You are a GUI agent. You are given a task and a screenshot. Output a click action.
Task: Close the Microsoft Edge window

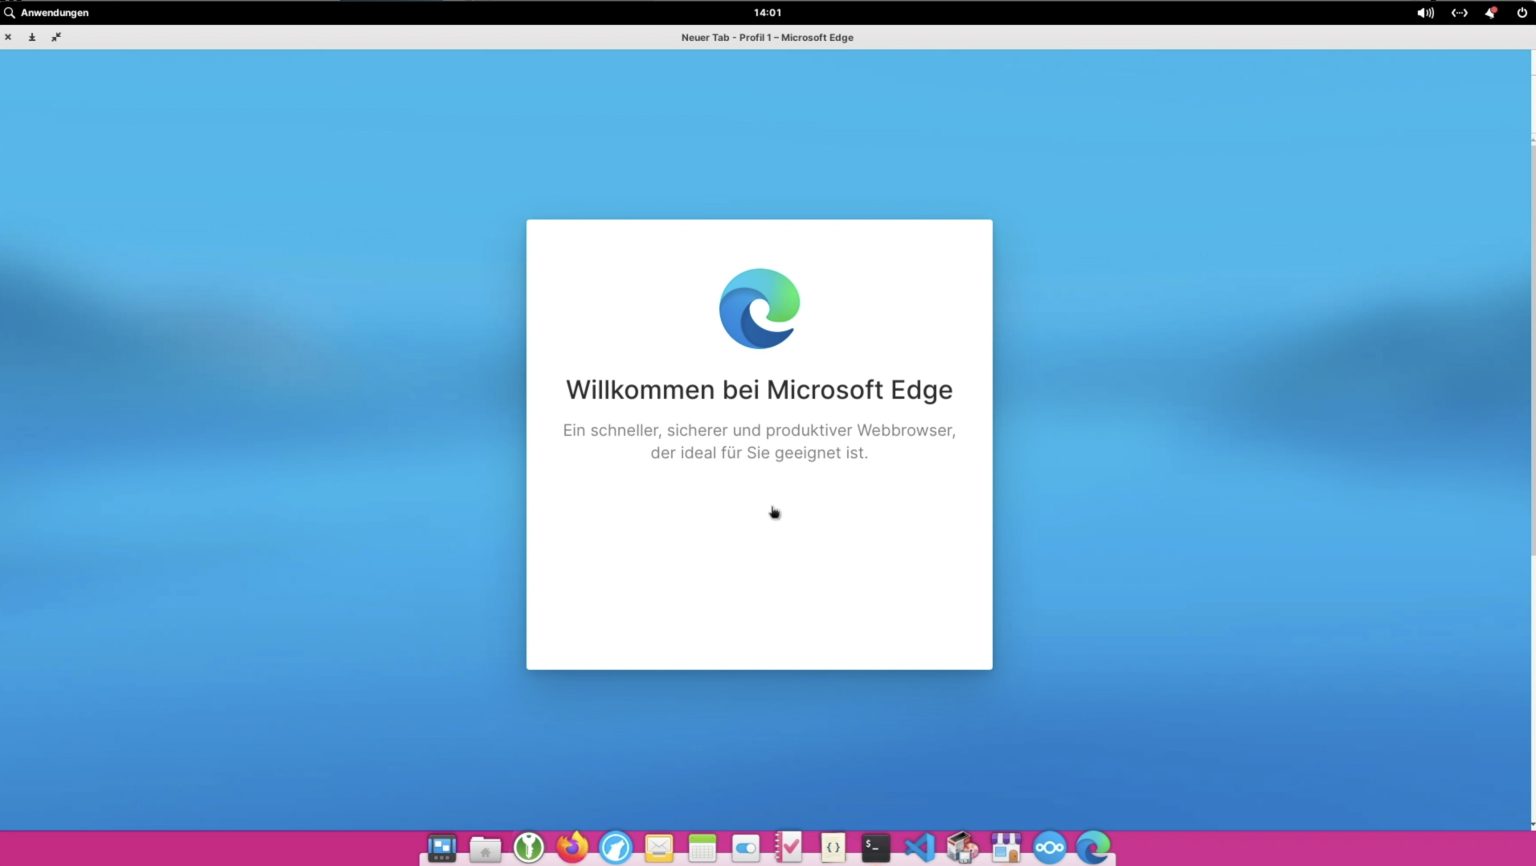[x=8, y=37]
